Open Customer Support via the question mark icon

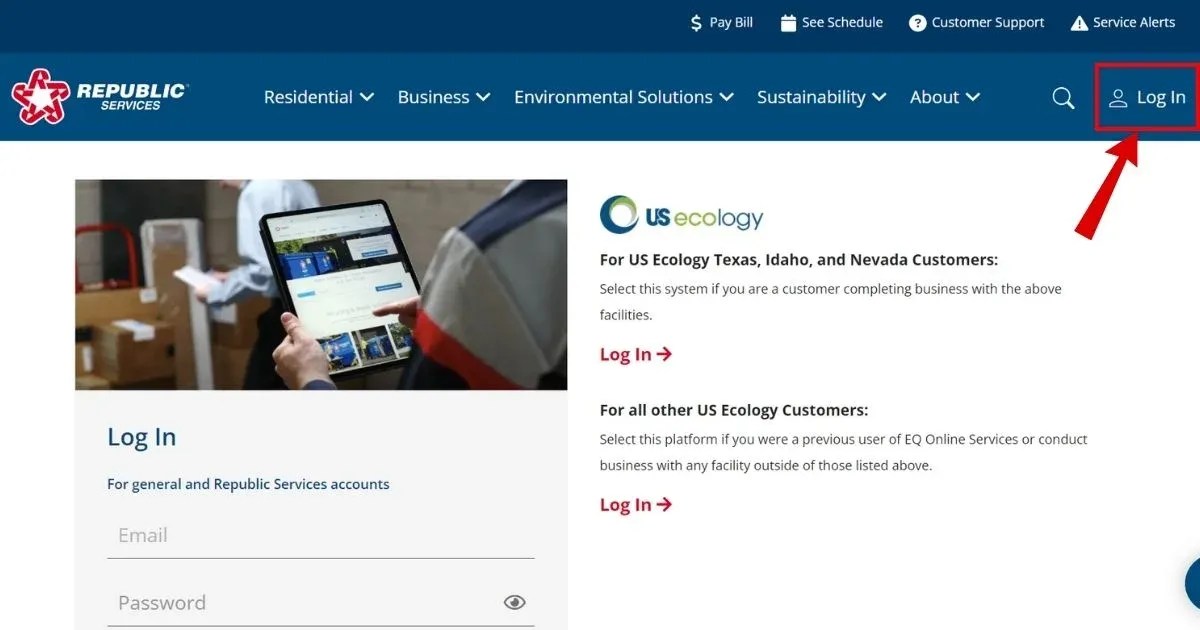(x=917, y=21)
